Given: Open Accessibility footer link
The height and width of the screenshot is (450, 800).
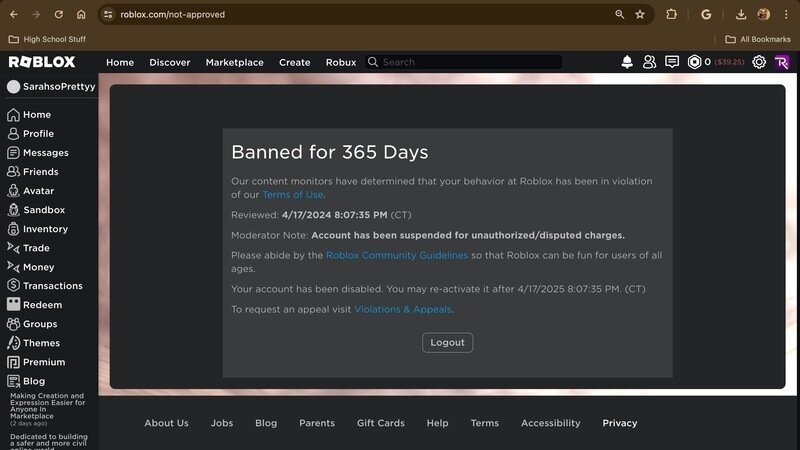Looking at the screenshot, I should coord(551,423).
